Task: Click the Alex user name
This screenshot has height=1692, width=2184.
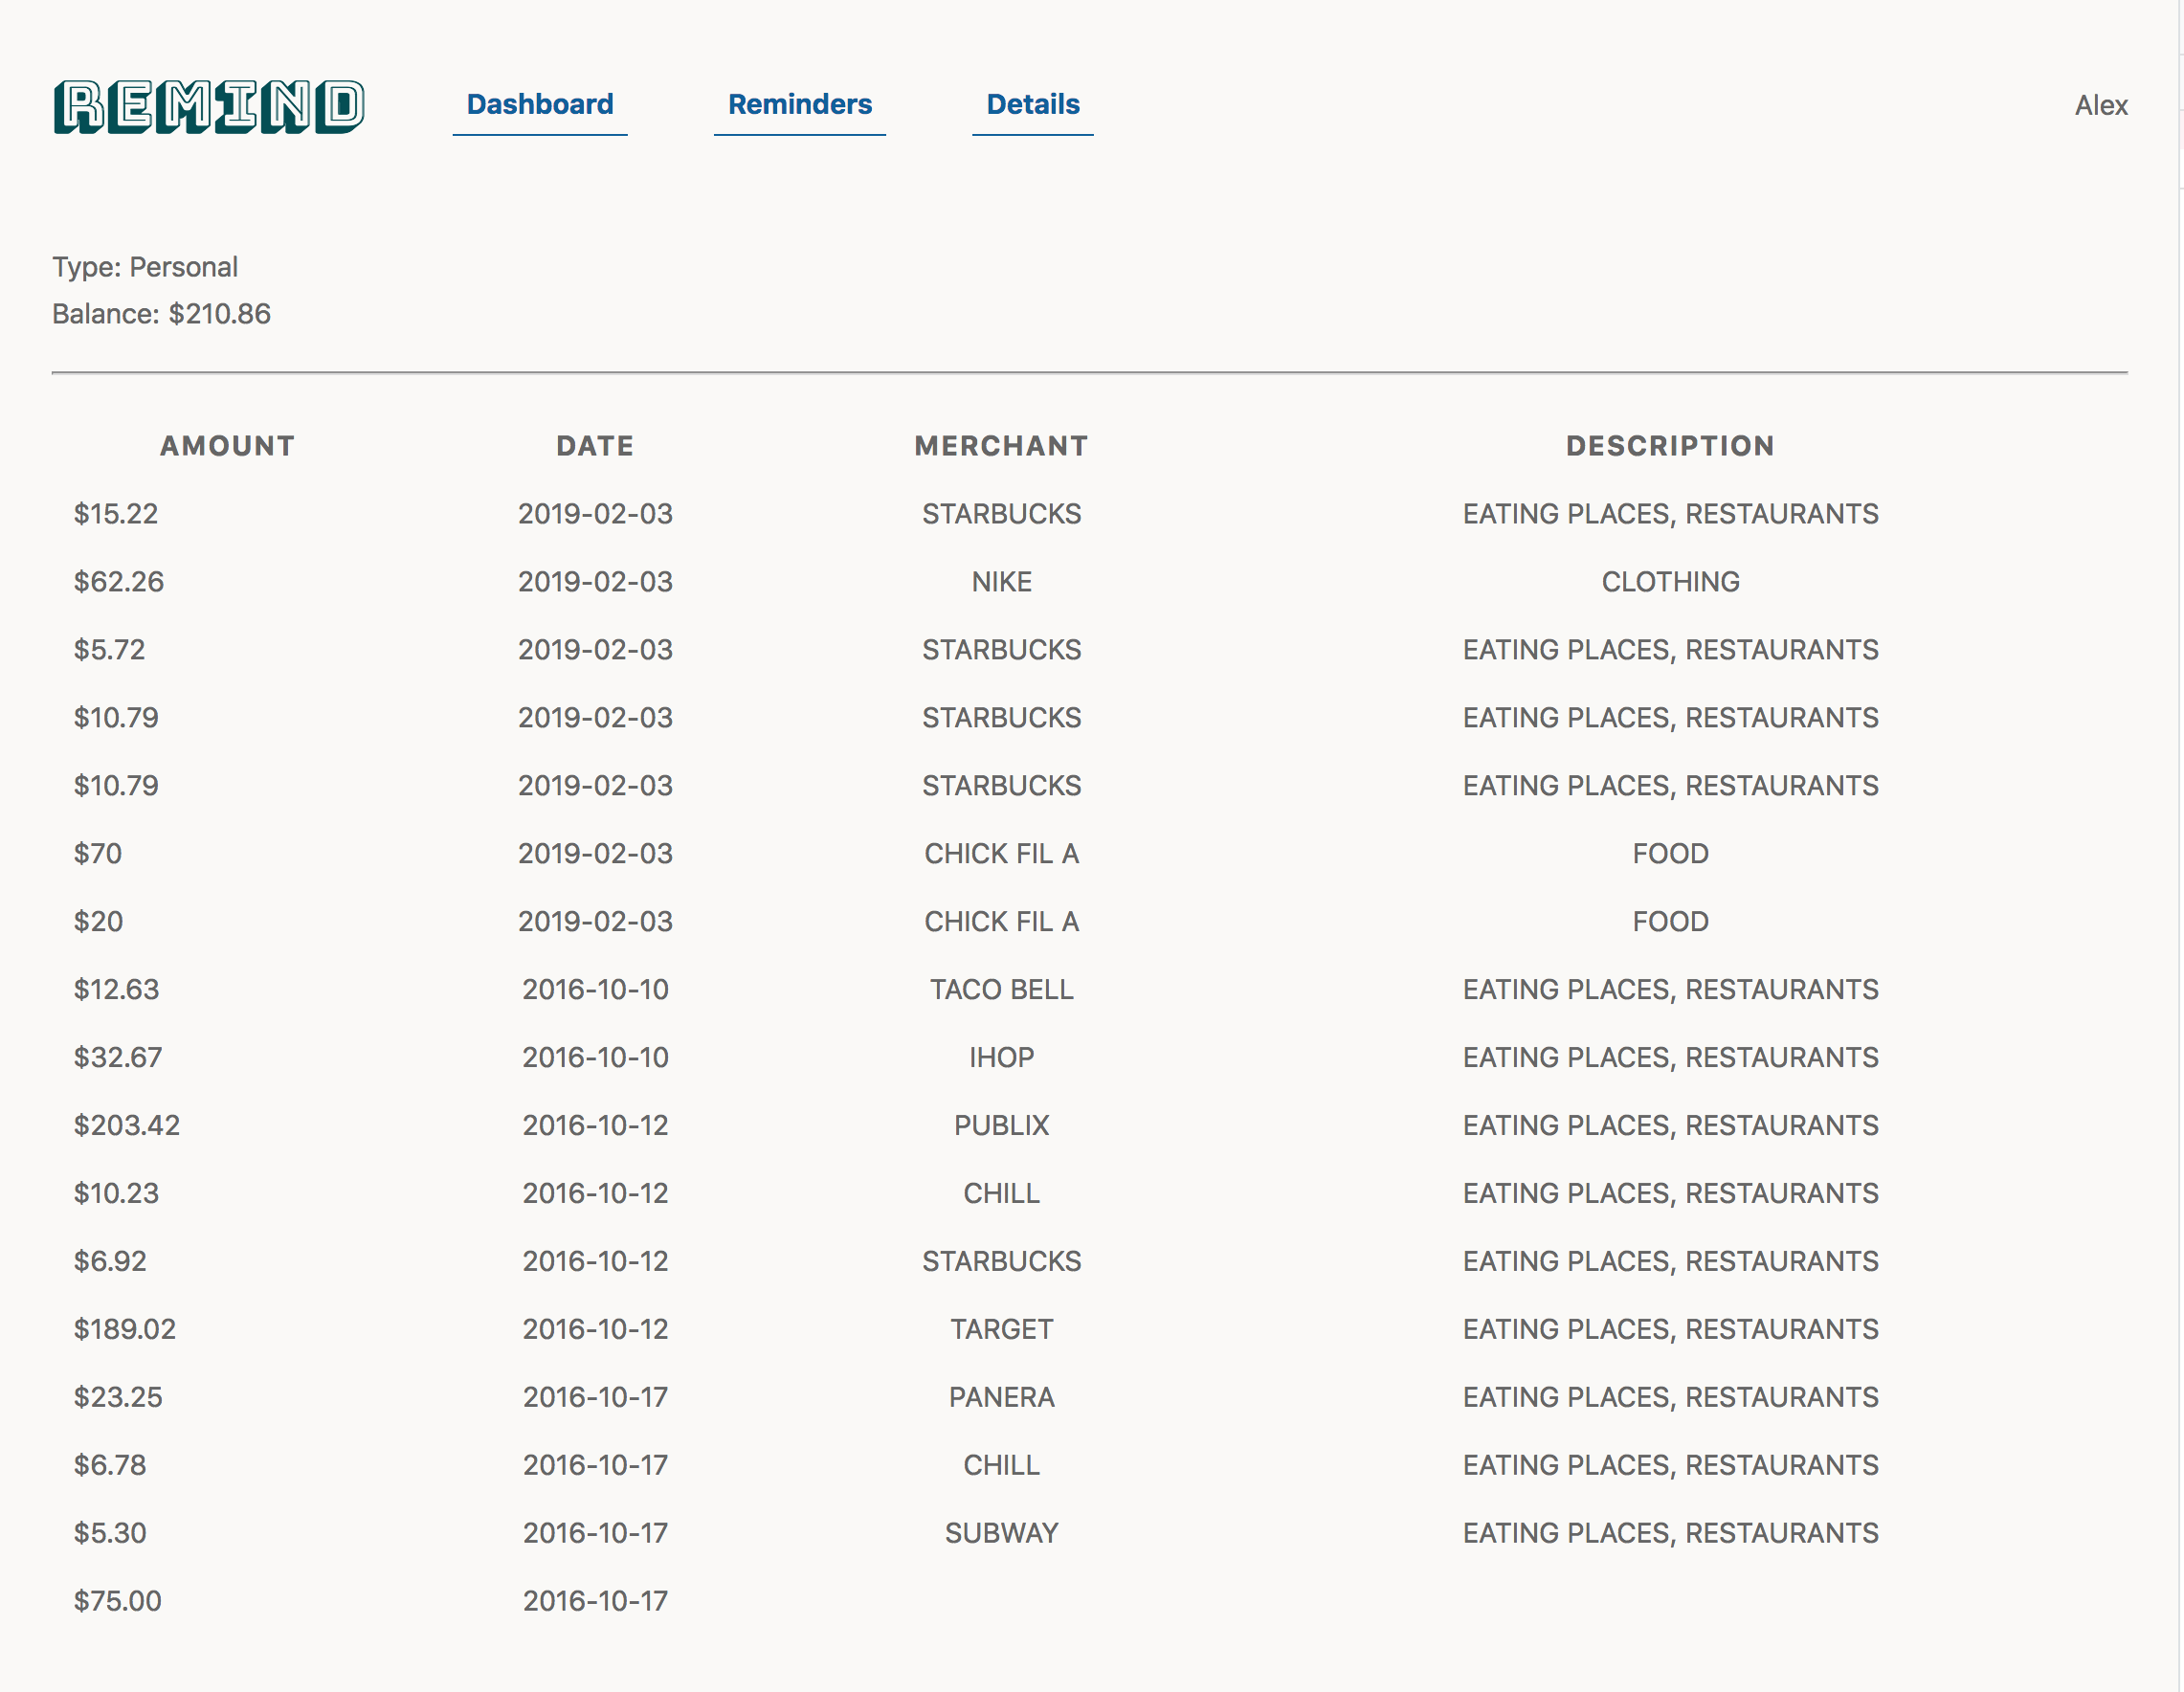Action: click(x=2100, y=105)
